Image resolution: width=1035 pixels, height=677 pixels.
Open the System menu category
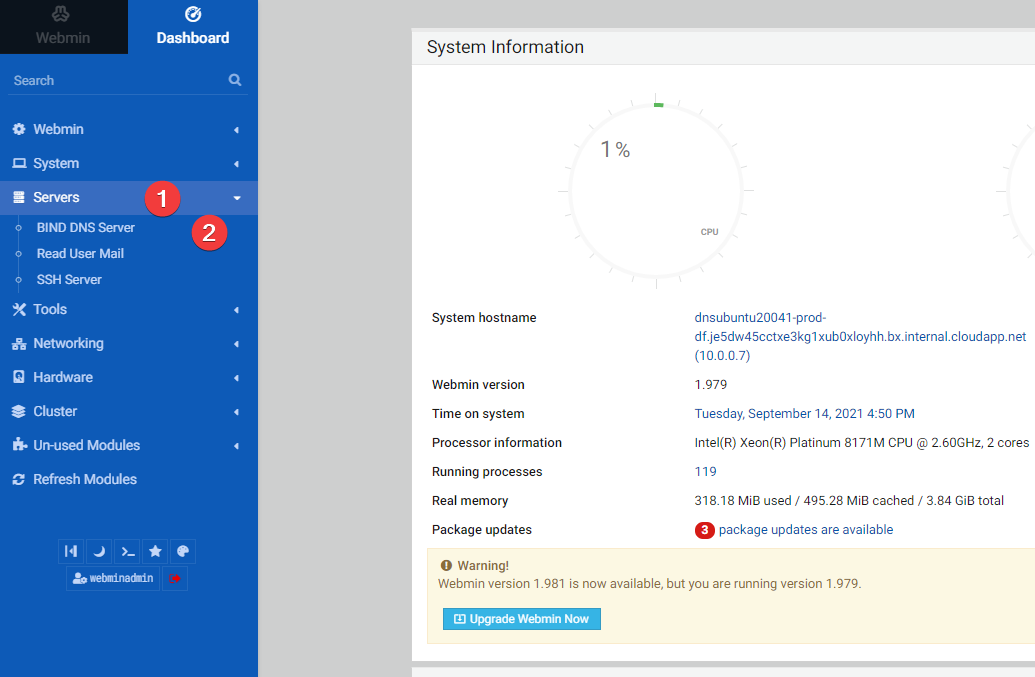(129, 164)
